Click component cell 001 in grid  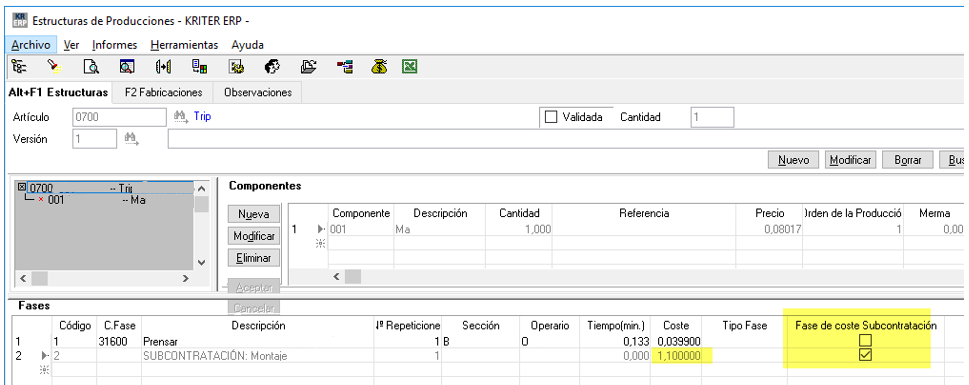coord(362,229)
